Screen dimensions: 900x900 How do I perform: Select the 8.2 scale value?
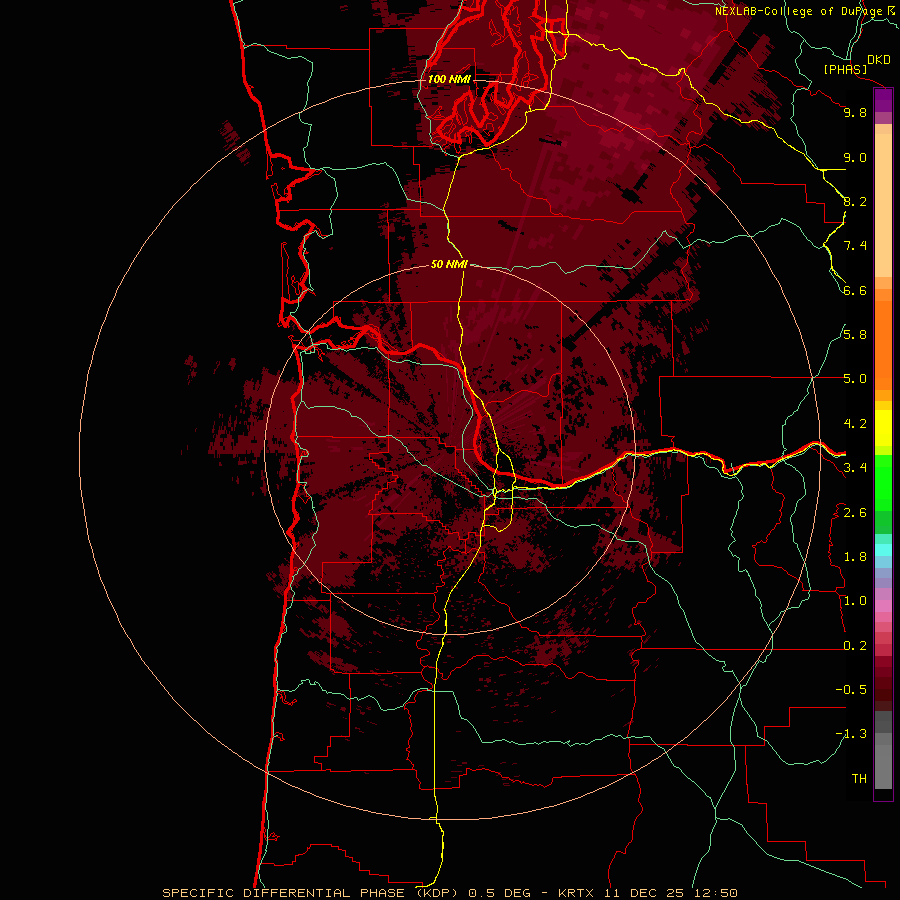coord(855,201)
